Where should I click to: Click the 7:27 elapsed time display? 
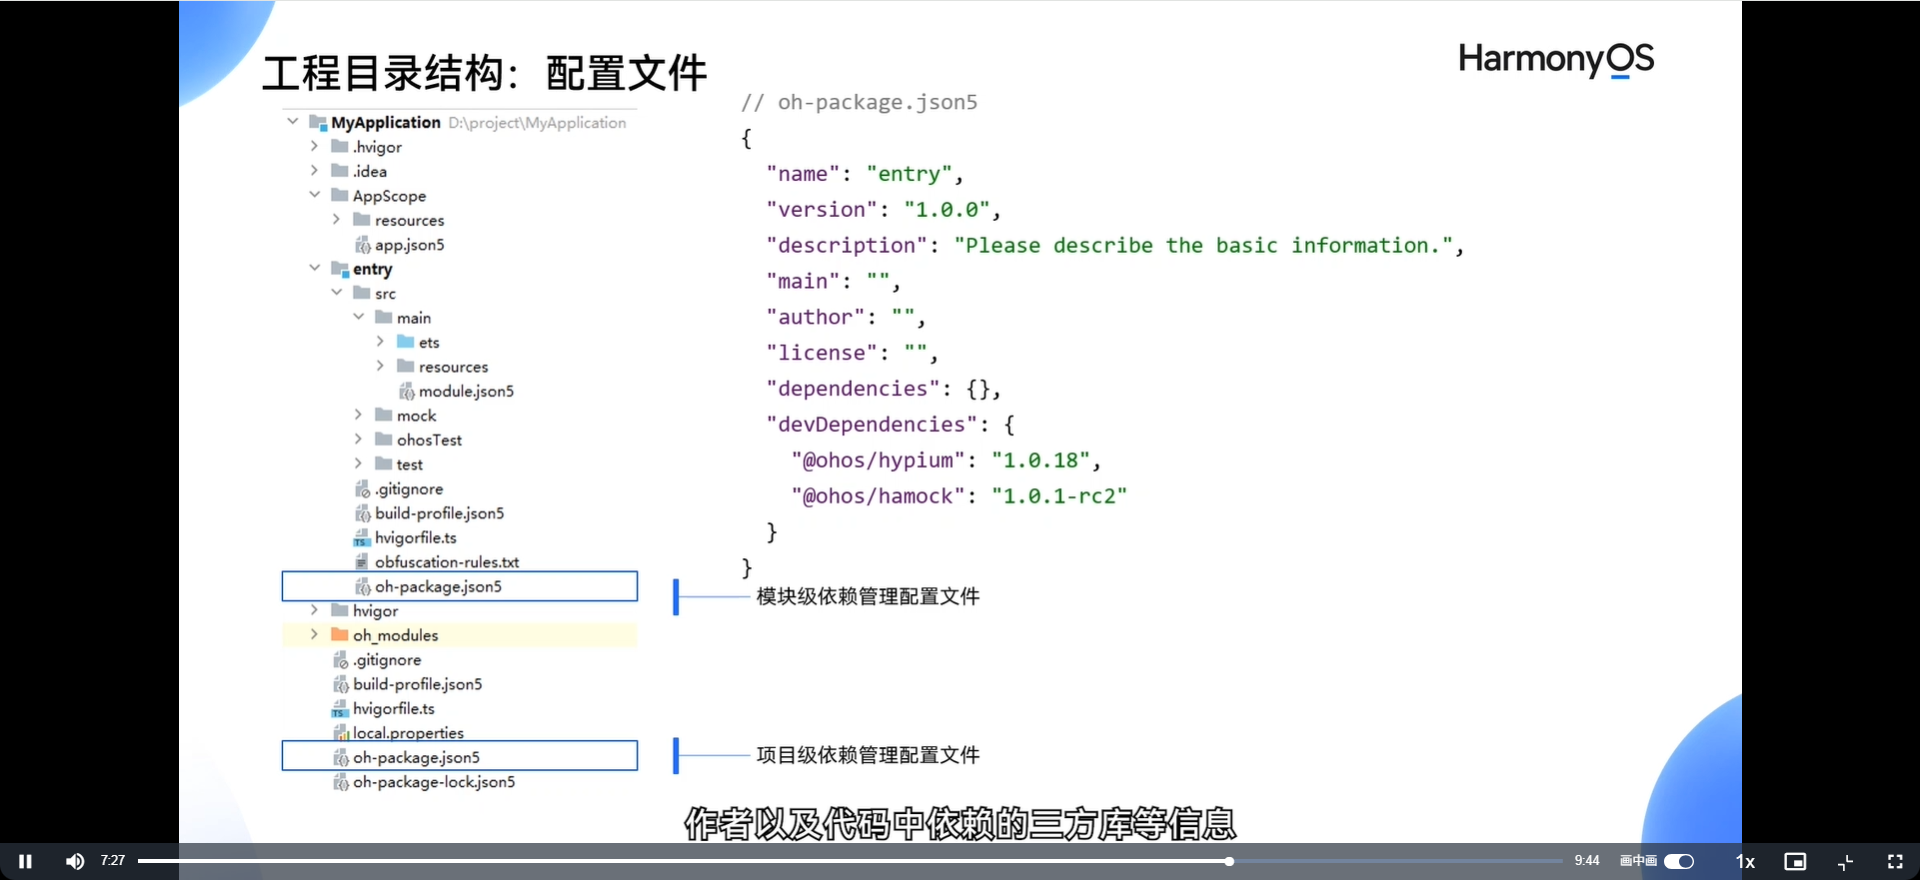point(113,860)
